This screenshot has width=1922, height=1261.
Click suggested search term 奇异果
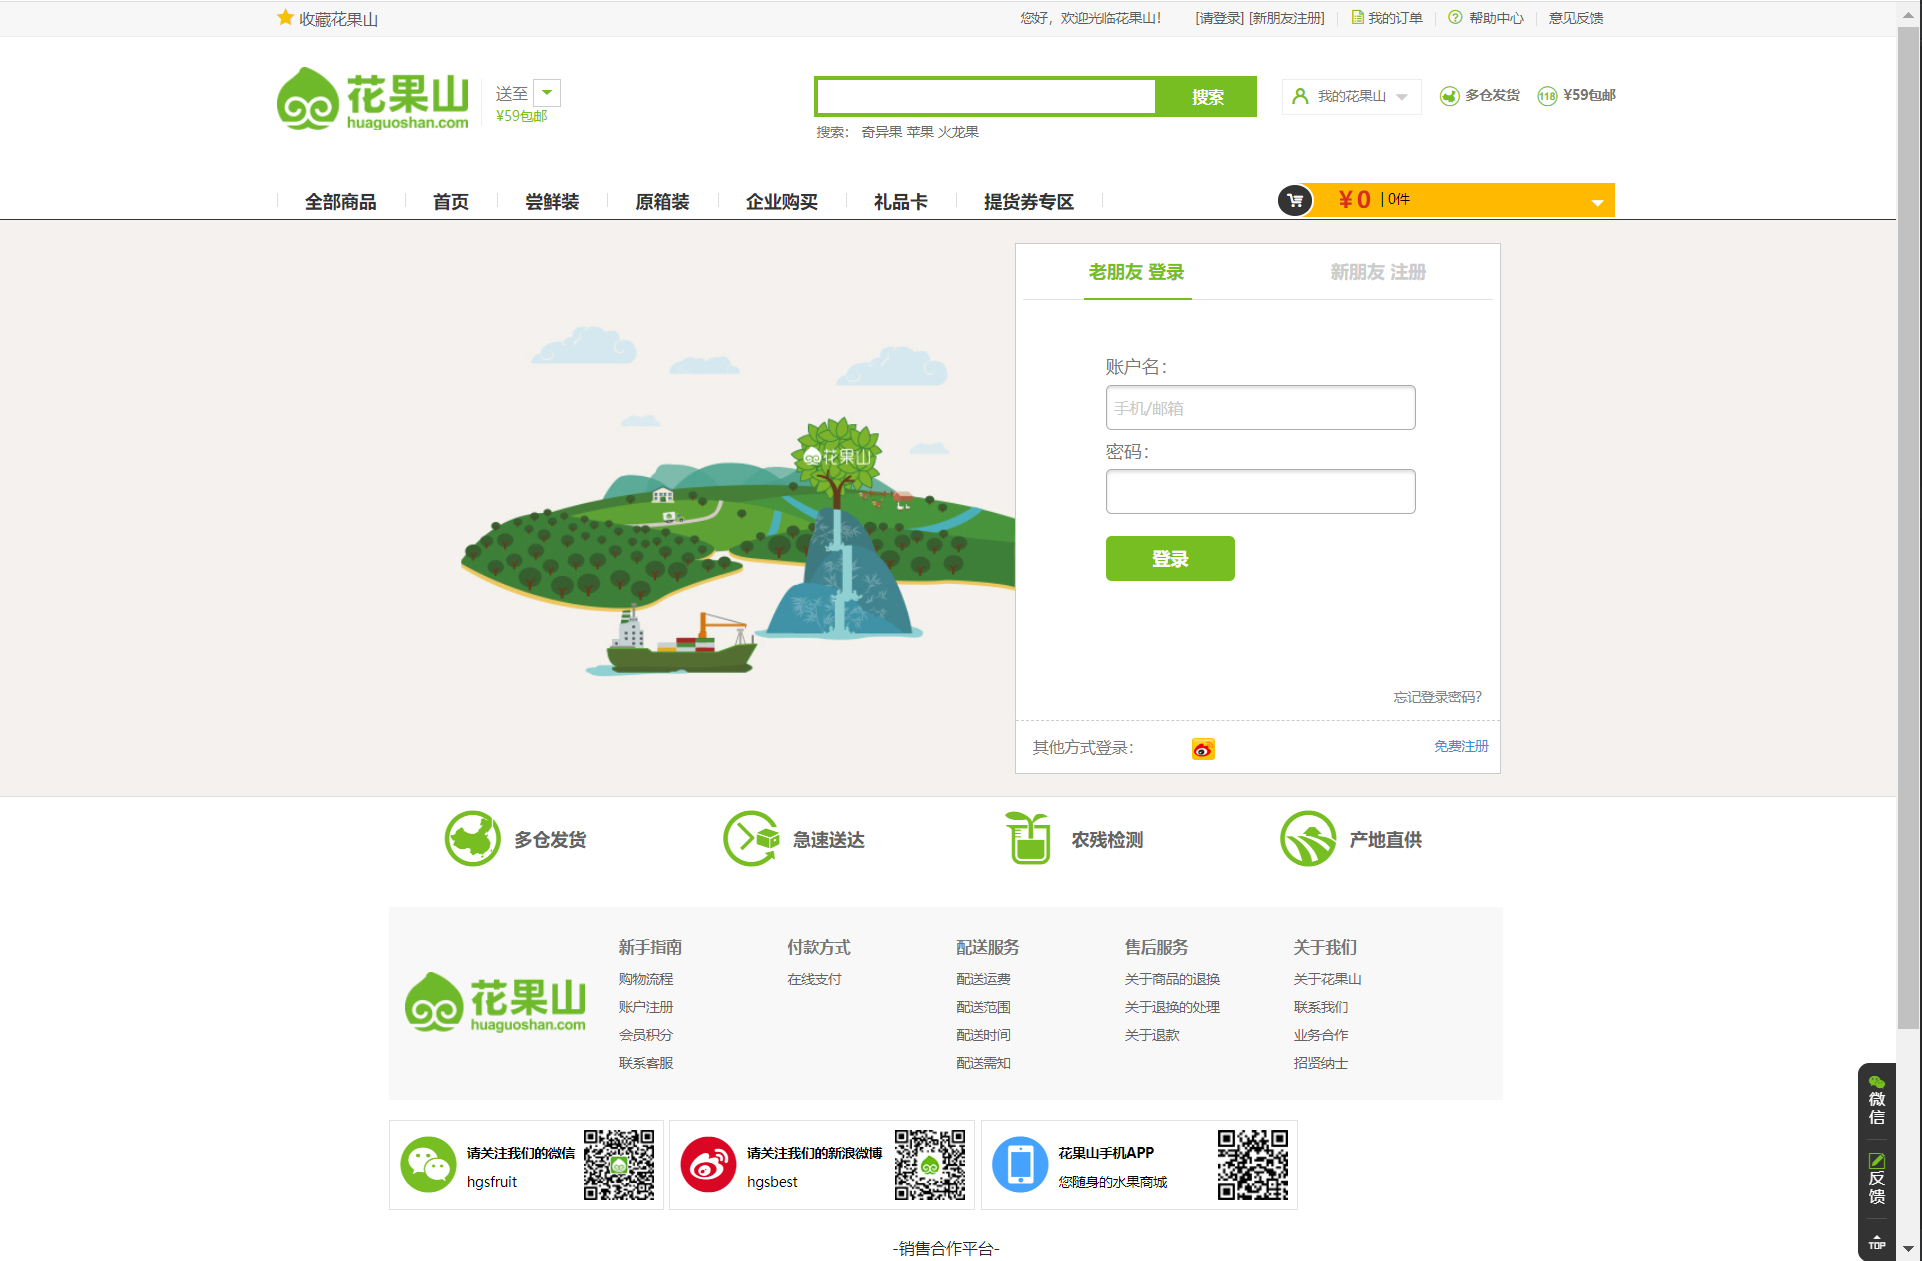[882, 132]
